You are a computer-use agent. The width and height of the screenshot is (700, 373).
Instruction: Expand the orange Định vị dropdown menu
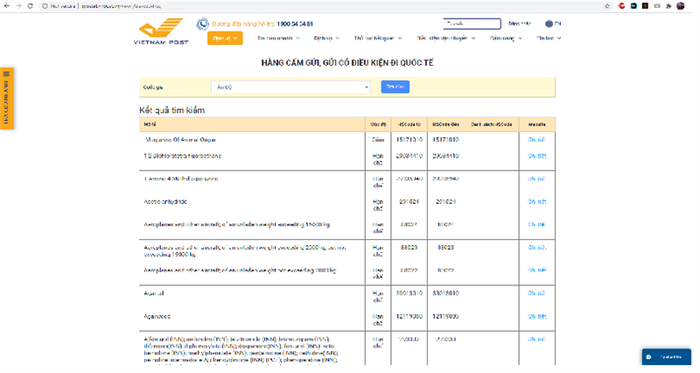point(225,38)
